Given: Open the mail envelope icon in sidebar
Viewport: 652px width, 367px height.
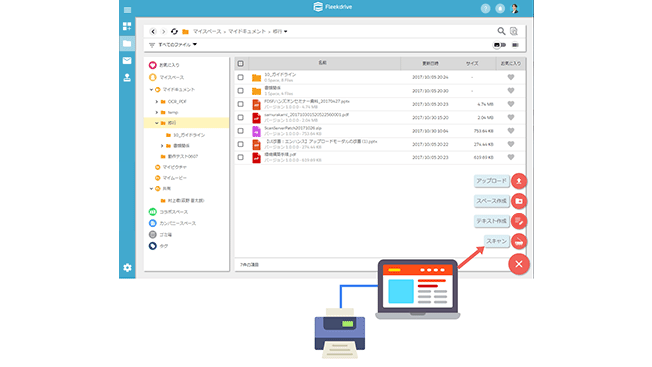Looking at the screenshot, I should (x=127, y=60).
